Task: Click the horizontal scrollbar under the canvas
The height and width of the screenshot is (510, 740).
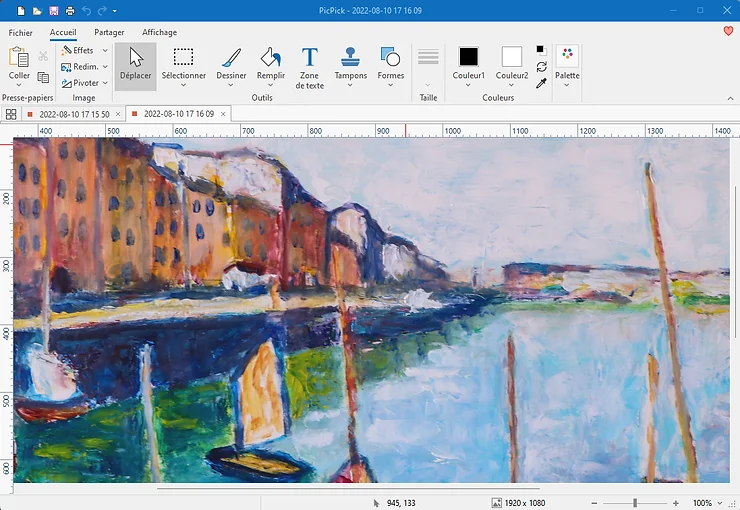Action: pos(348,489)
